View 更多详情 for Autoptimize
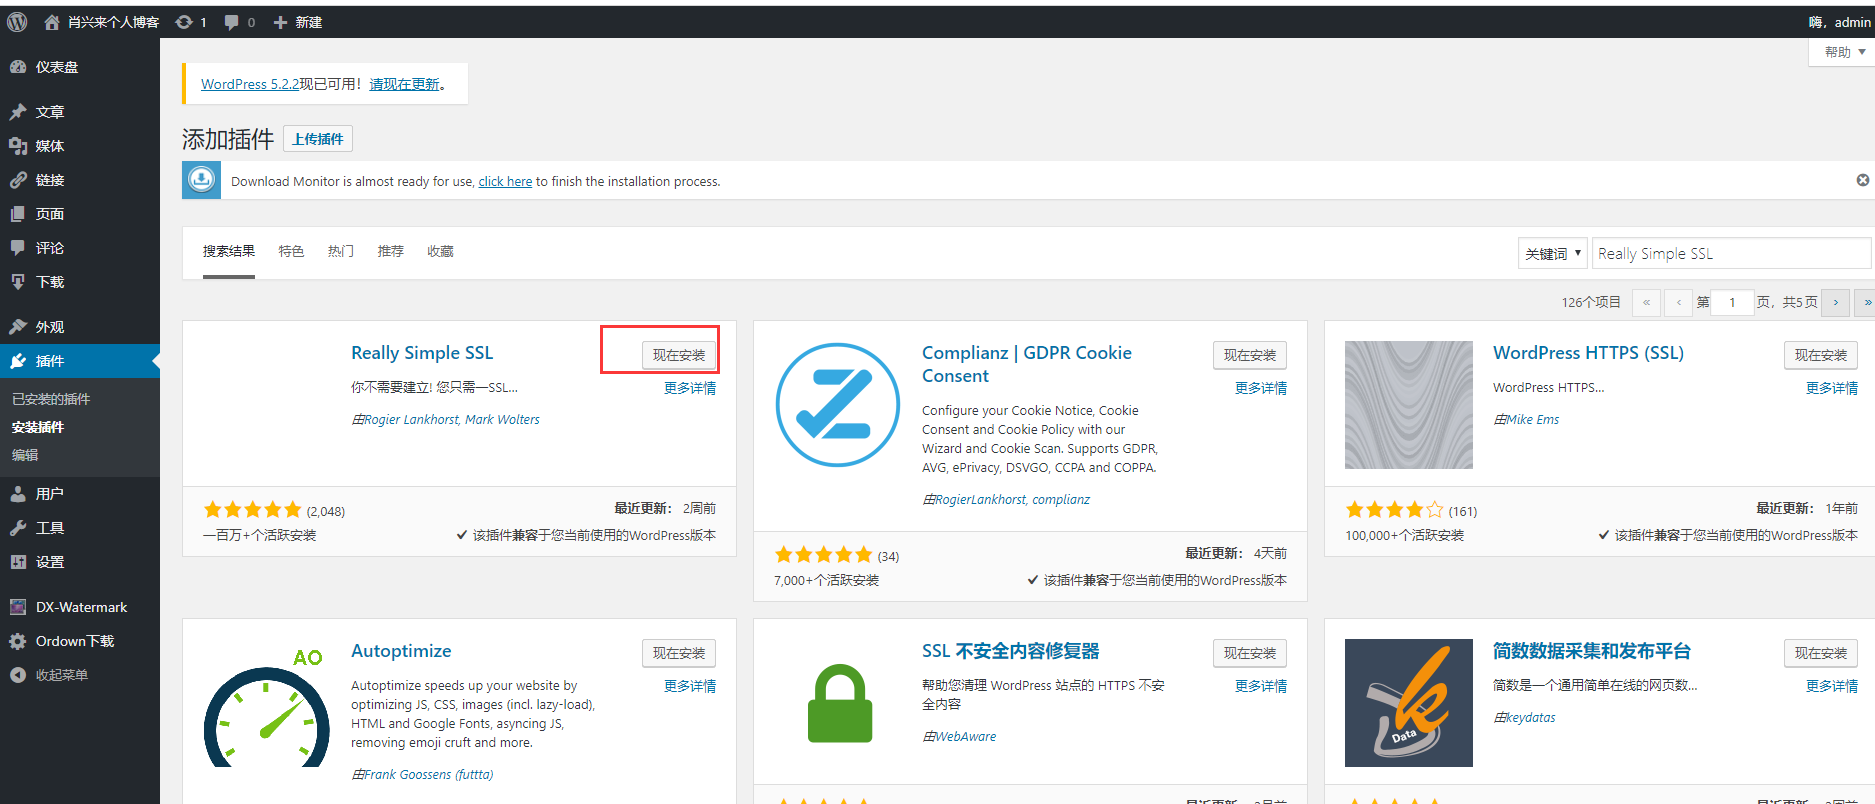This screenshot has height=804, width=1875. coord(690,686)
